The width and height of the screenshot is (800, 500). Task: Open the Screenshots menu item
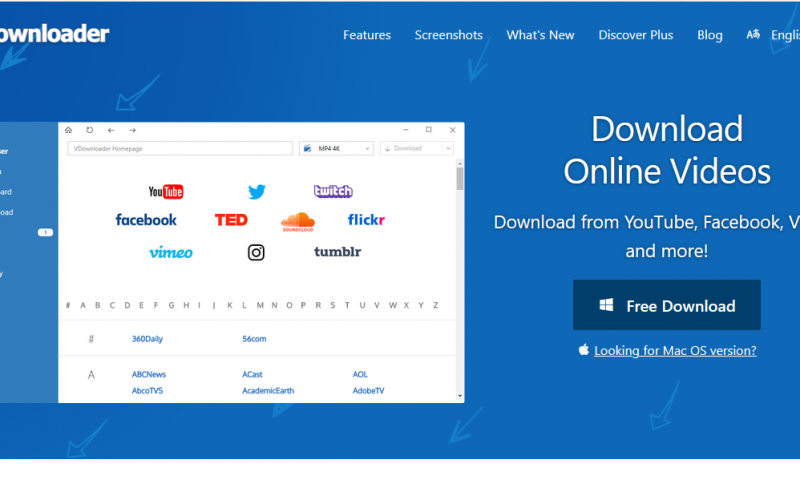(448, 35)
